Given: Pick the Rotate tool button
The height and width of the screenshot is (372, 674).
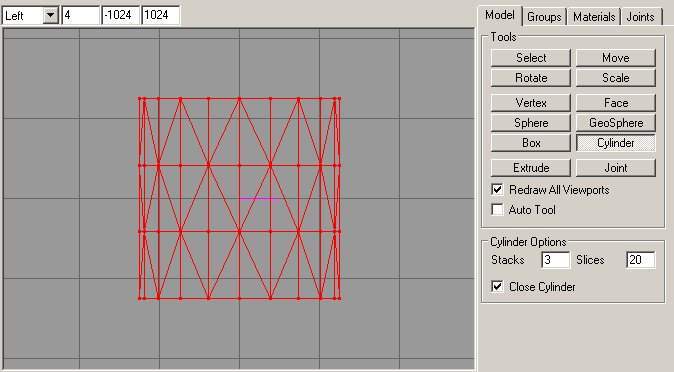Looking at the screenshot, I should click(x=531, y=78).
